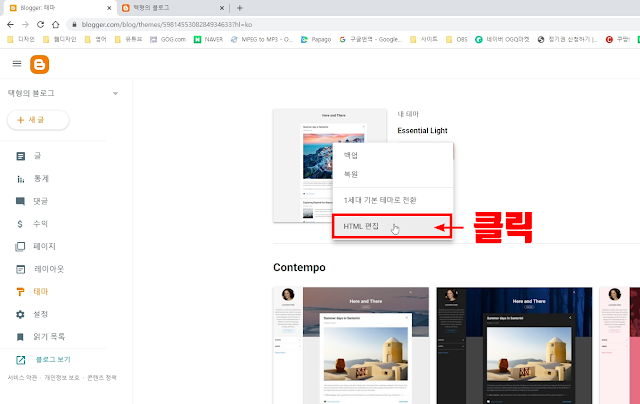Select 테마 theme paint-roller item
Image resolution: width=640 pixels, height=404 pixels.
pyautogui.click(x=33, y=292)
